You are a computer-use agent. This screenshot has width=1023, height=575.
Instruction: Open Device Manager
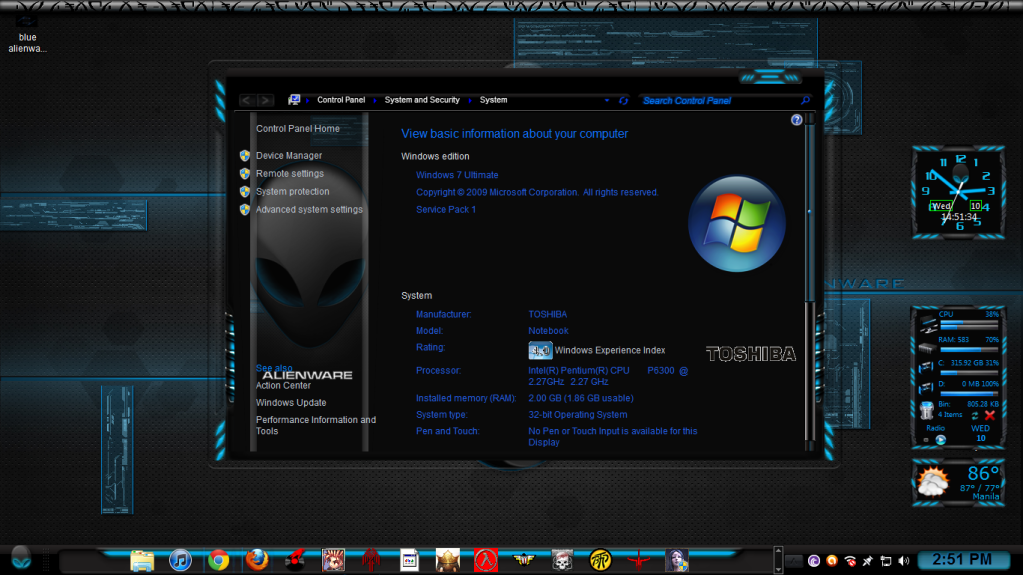point(289,155)
